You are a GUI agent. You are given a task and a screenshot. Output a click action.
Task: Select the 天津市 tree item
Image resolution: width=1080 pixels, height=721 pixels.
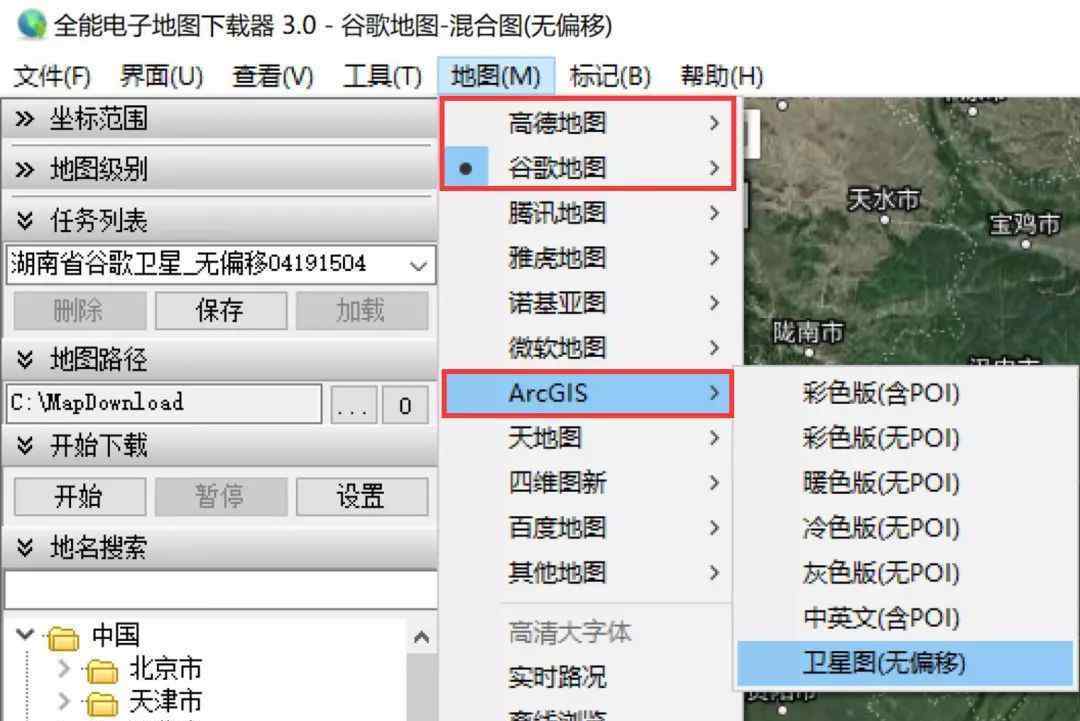click(x=166, y=702)
